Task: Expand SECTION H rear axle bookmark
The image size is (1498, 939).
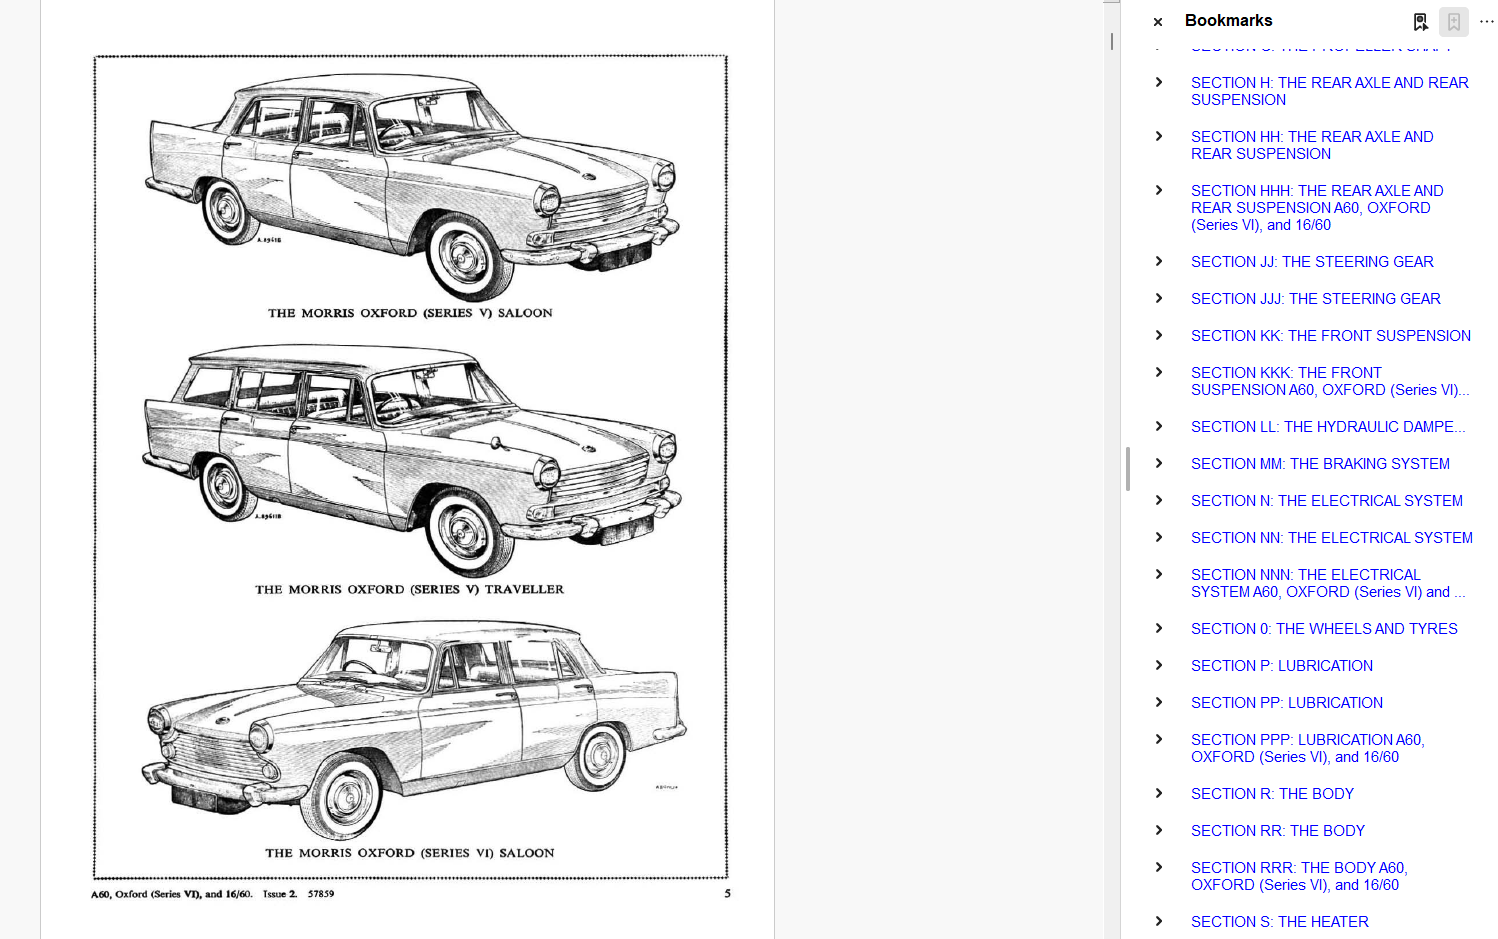Action: click(x=1159, y=82)
